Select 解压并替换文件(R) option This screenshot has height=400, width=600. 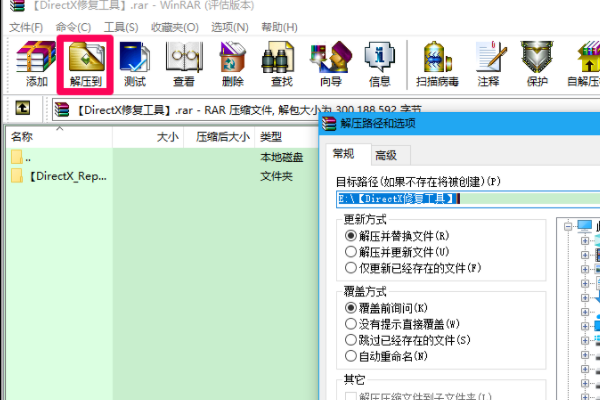pos(397,235)
